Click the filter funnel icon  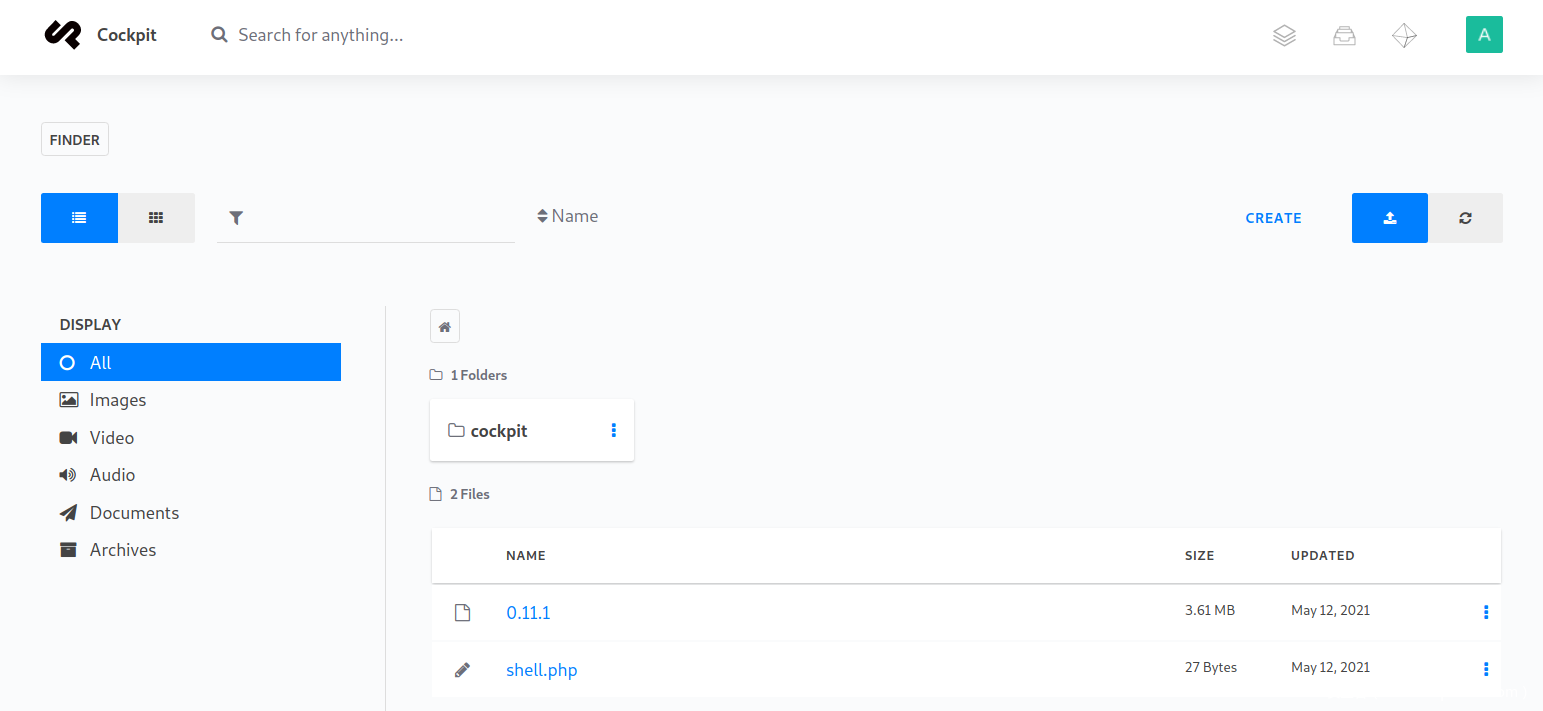click(236, 218)
